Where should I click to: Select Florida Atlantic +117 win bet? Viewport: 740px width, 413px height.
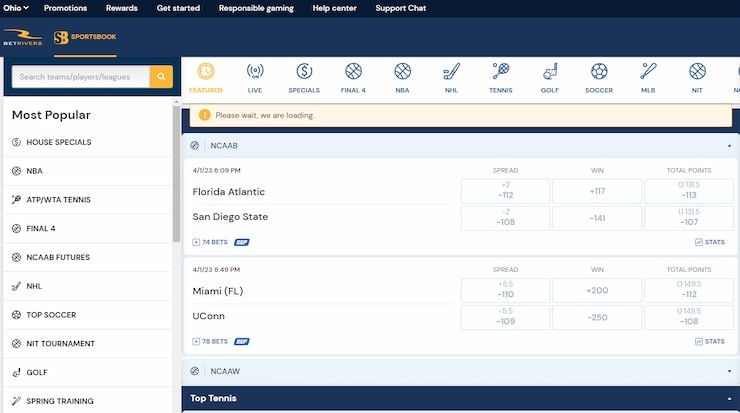click(x=597, y=191)
